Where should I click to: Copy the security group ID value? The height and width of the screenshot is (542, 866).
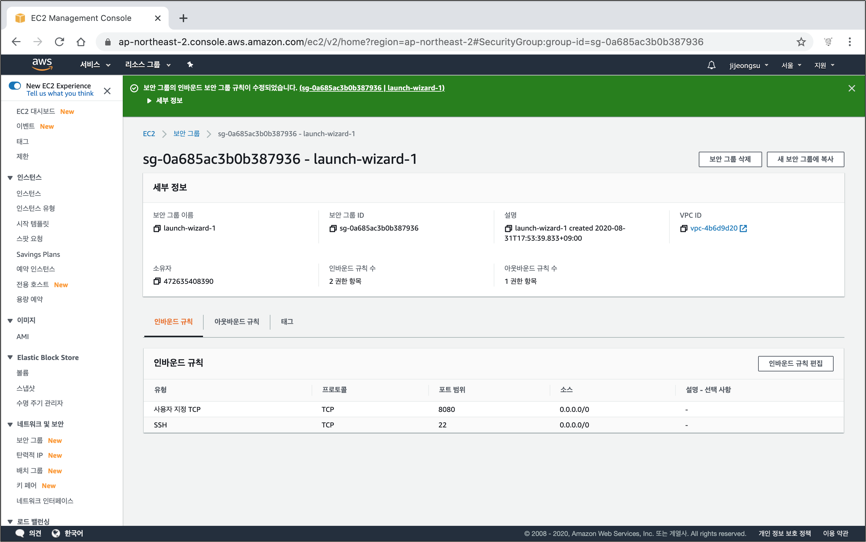[332, 228]
